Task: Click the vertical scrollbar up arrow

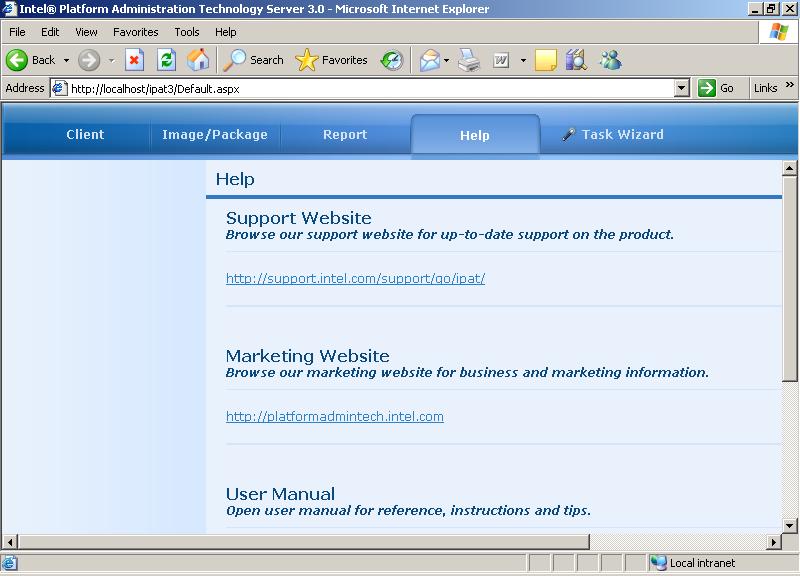Action: (789, 168)
